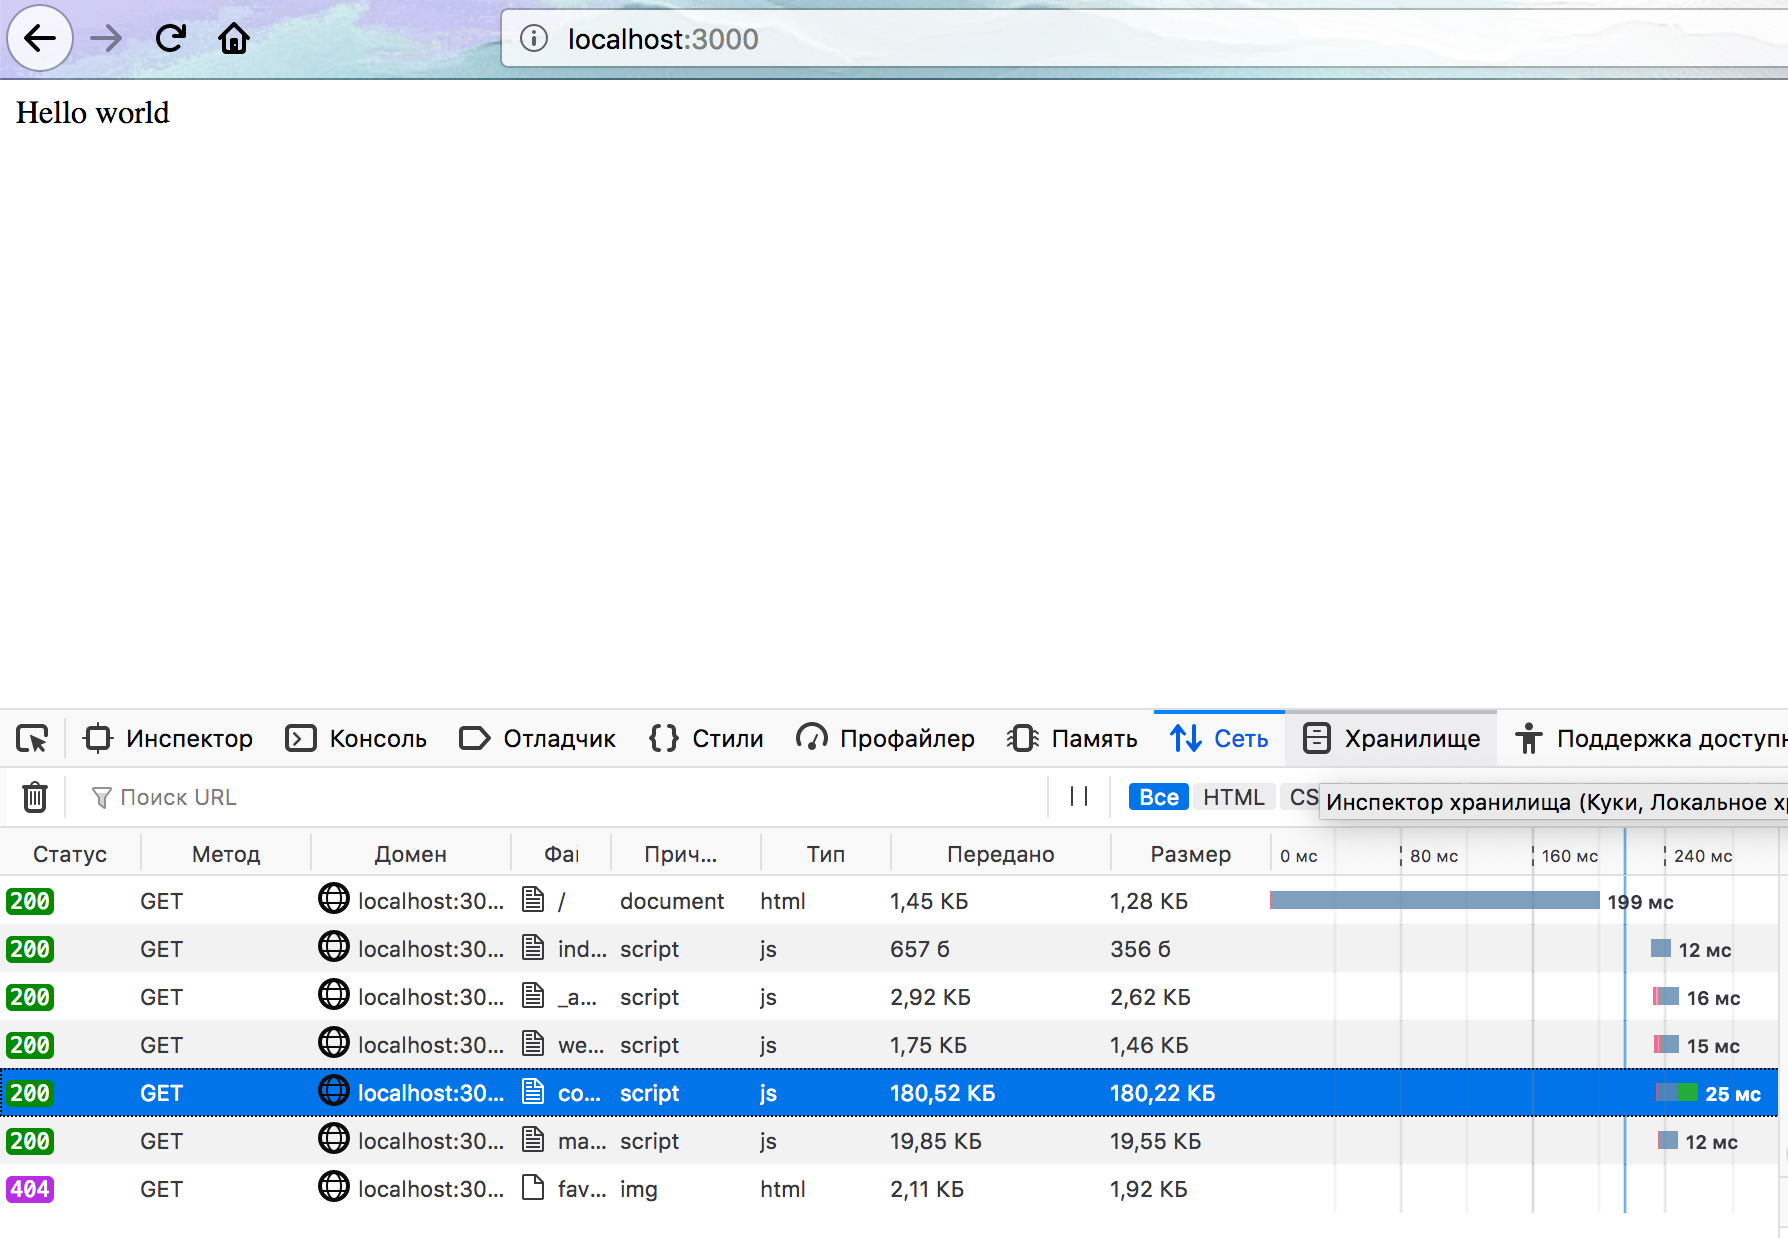The image size is (1788, 1238).
Task: Filter requests by HTML type
Action: point(1234,797)
